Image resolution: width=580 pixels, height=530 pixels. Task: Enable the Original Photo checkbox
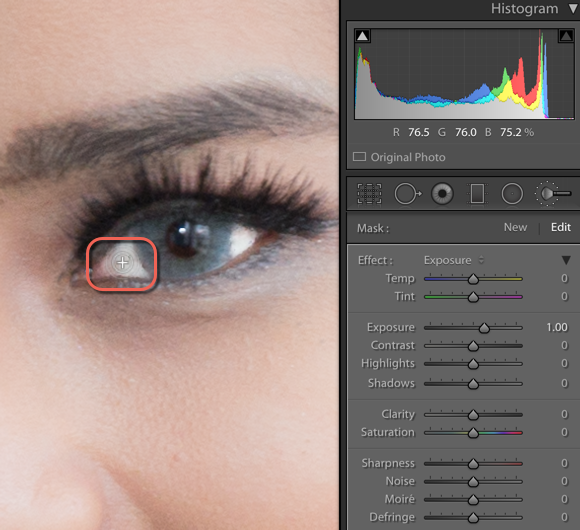click(359, 157)
